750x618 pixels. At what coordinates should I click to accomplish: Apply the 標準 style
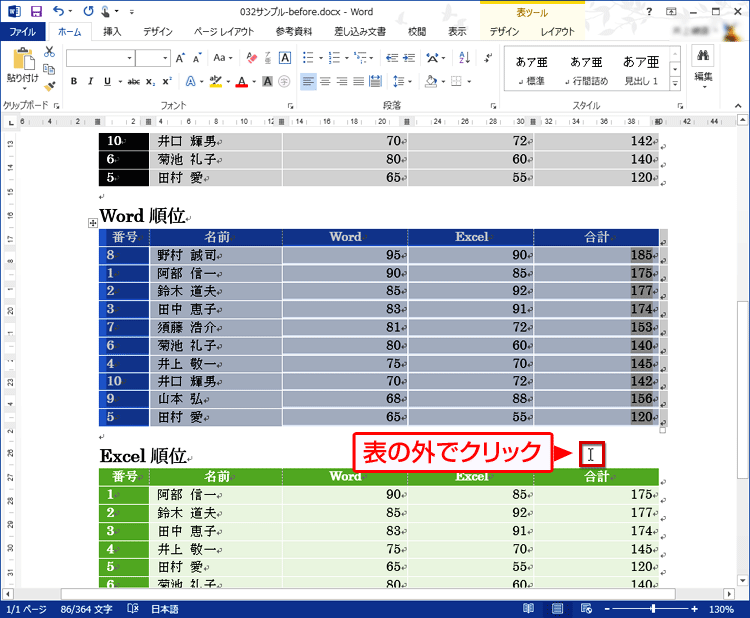pos(531,70)
